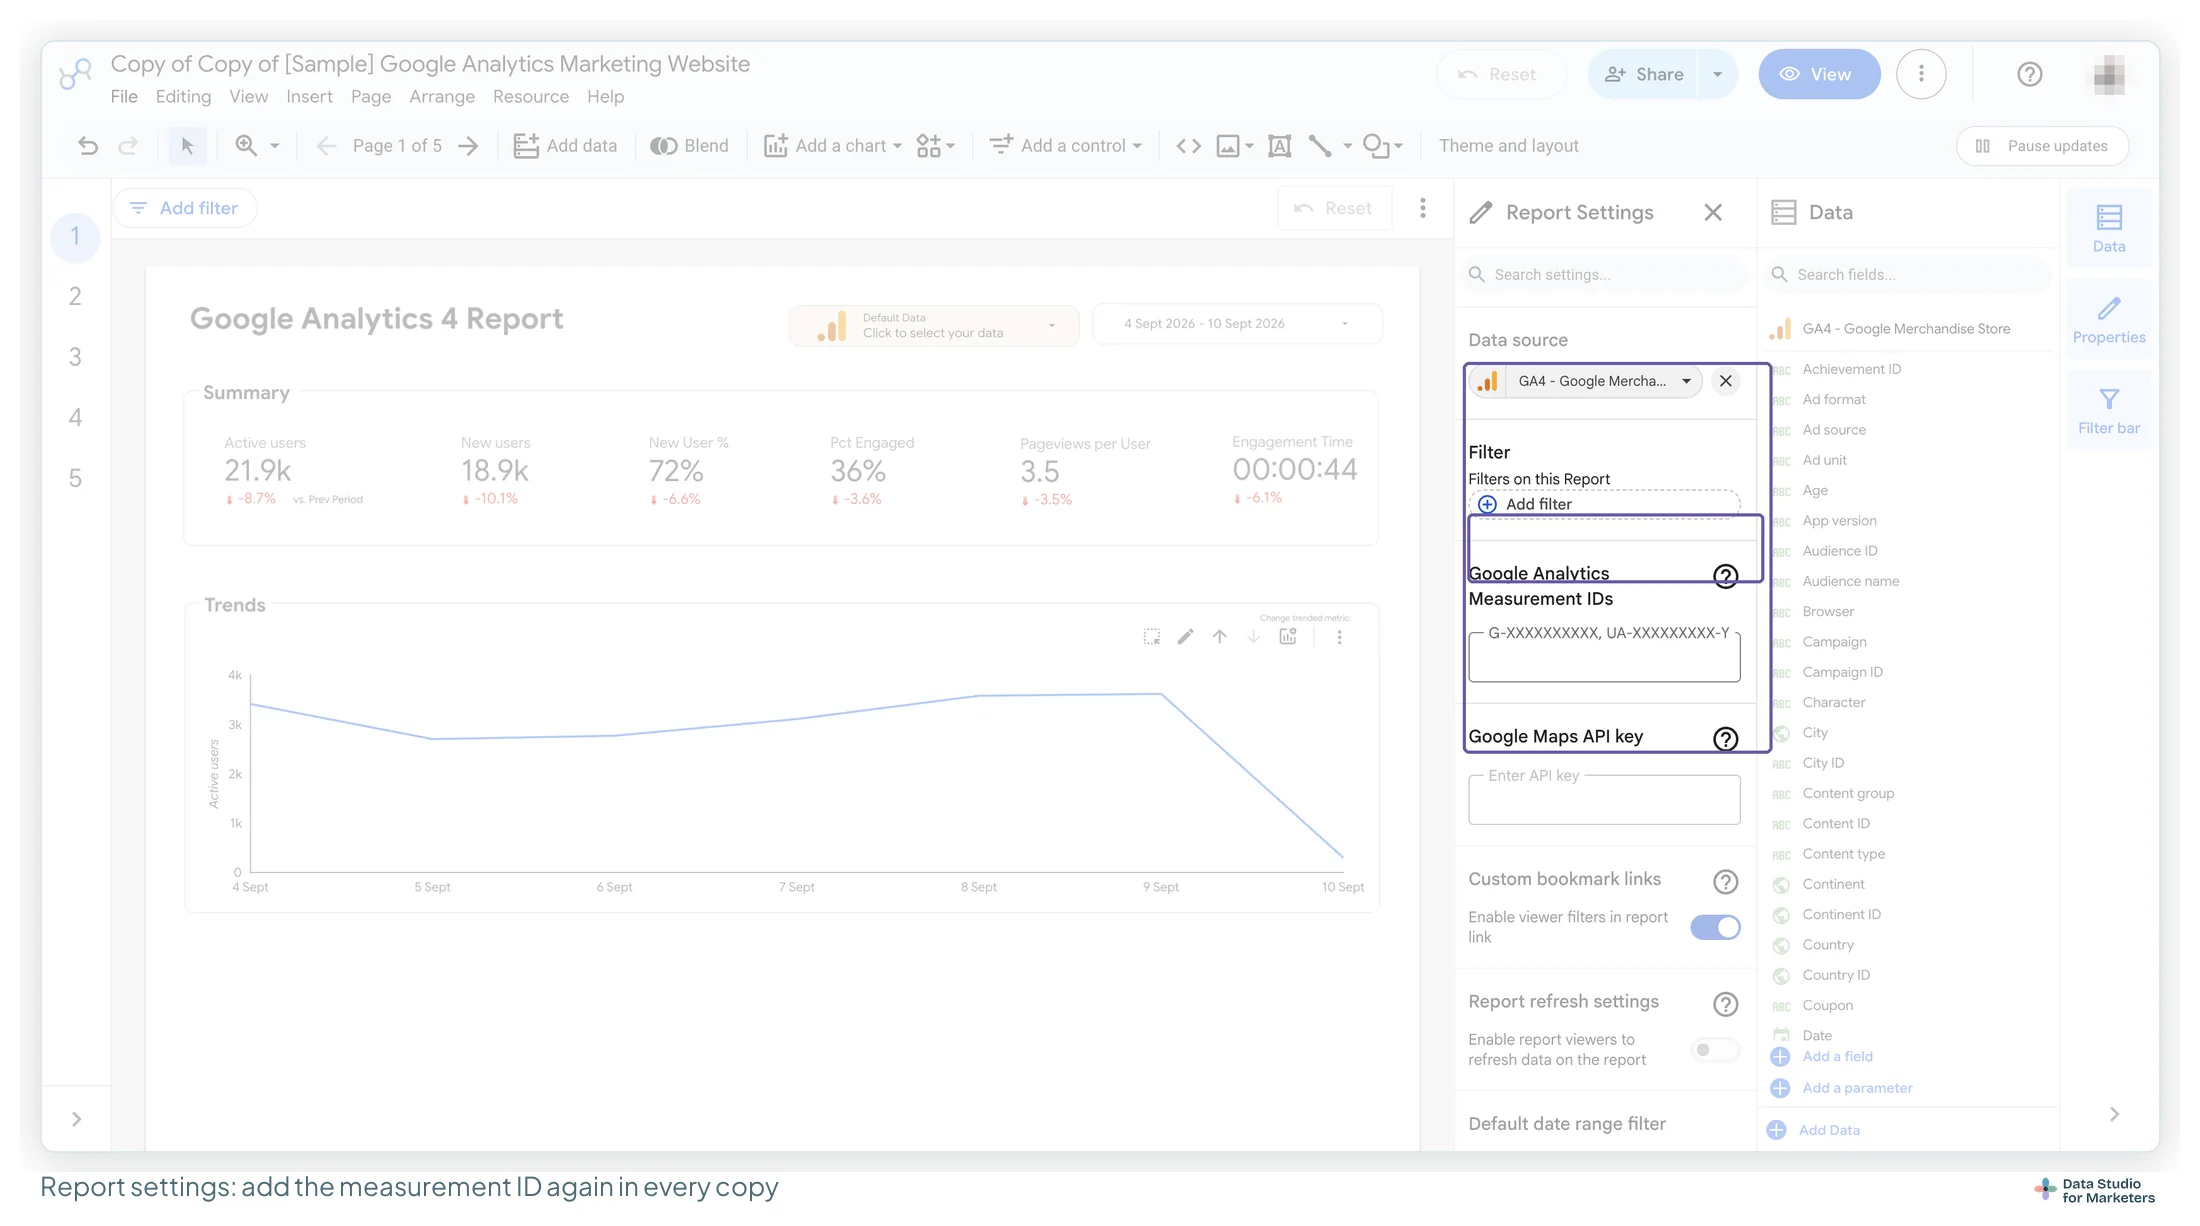The image size is (2200, 1226).
Task: Select the shape tool icon
Action: 1376,146
